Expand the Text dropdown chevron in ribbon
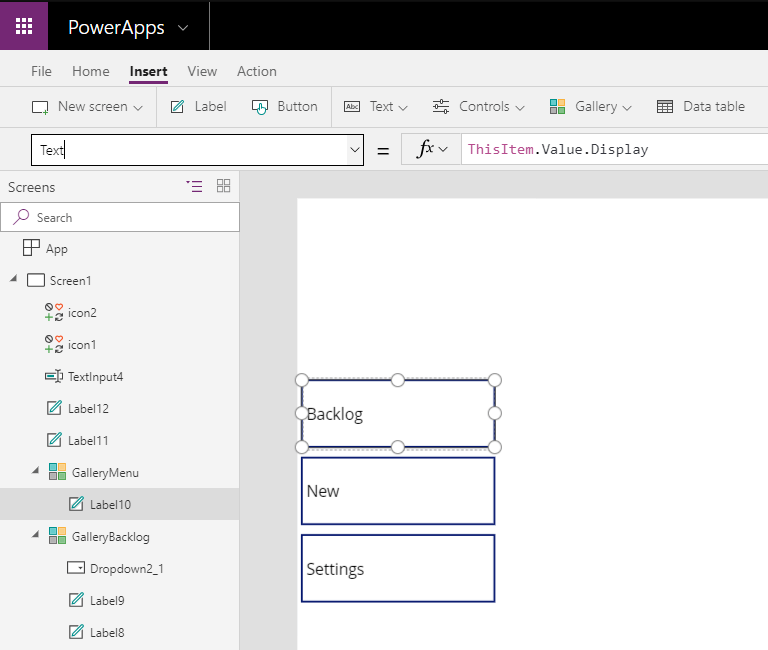Screen dimensions: 768x650 403,108
